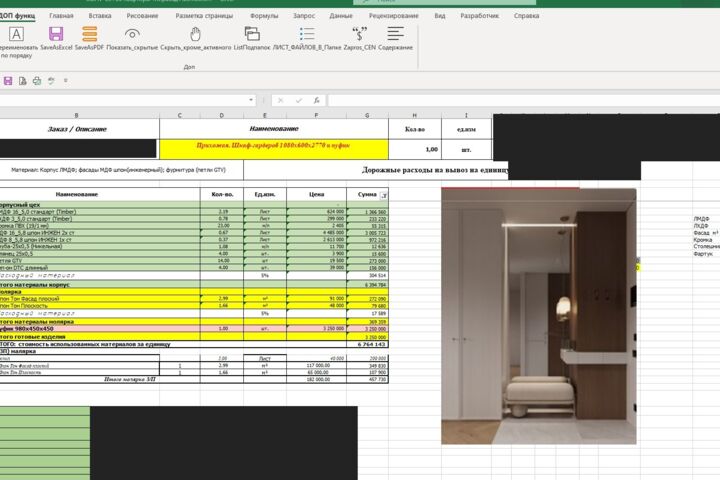Select the sum cell 457 730

click(x=367, y=379)
